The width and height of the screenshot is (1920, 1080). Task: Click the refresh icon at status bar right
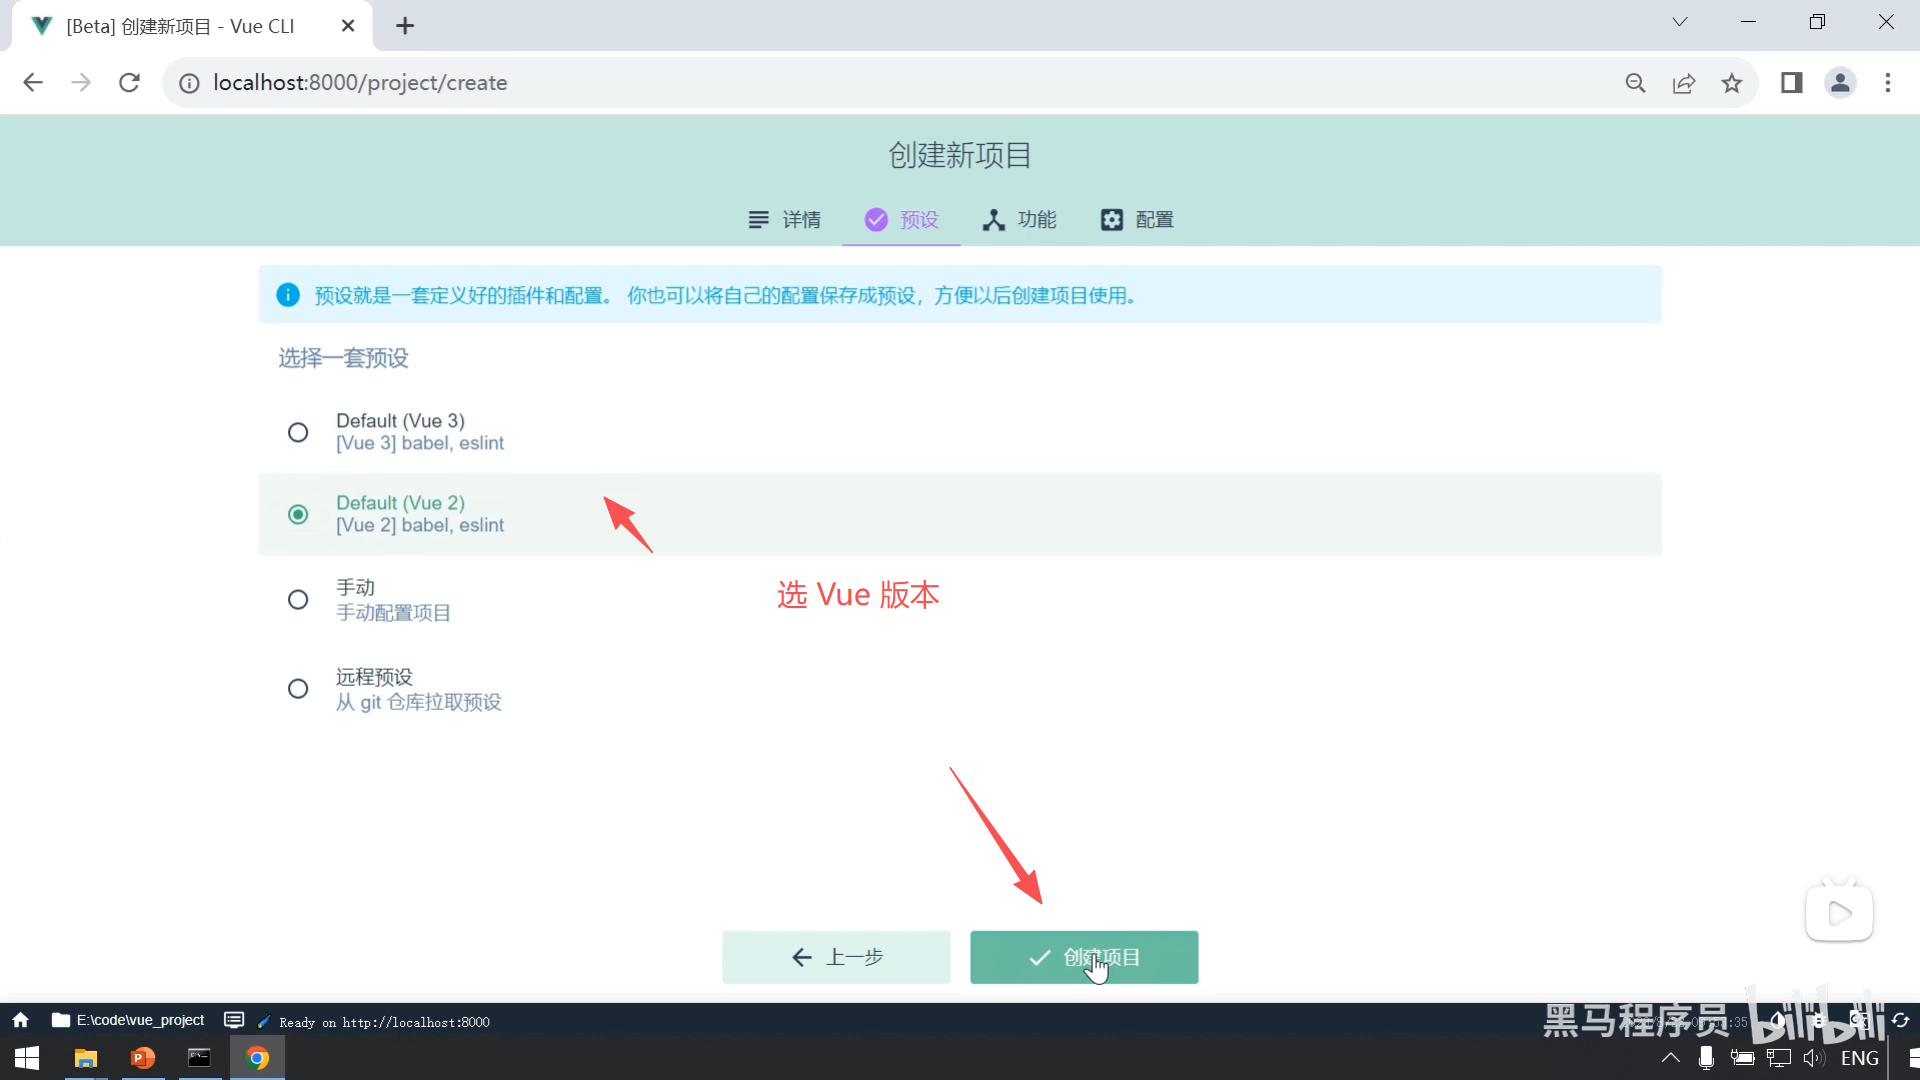click(1901, 1021)
